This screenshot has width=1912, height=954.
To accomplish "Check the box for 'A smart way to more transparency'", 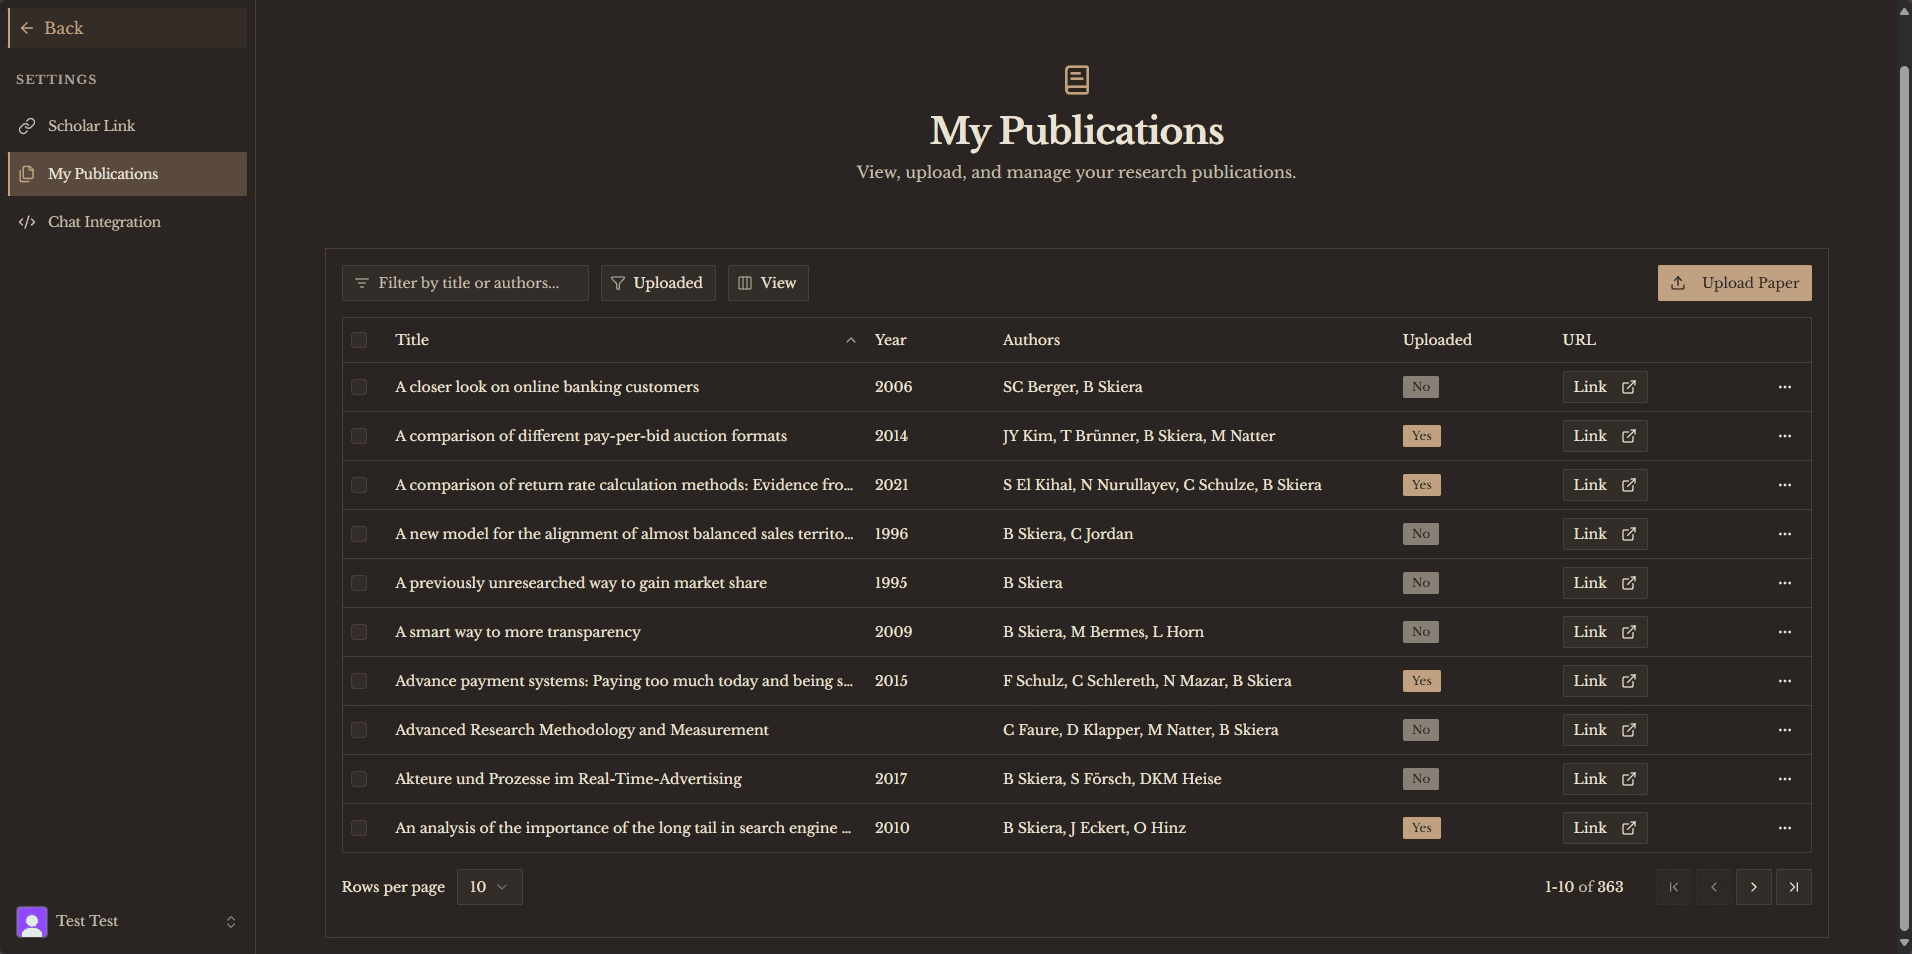I will (359, 632).
